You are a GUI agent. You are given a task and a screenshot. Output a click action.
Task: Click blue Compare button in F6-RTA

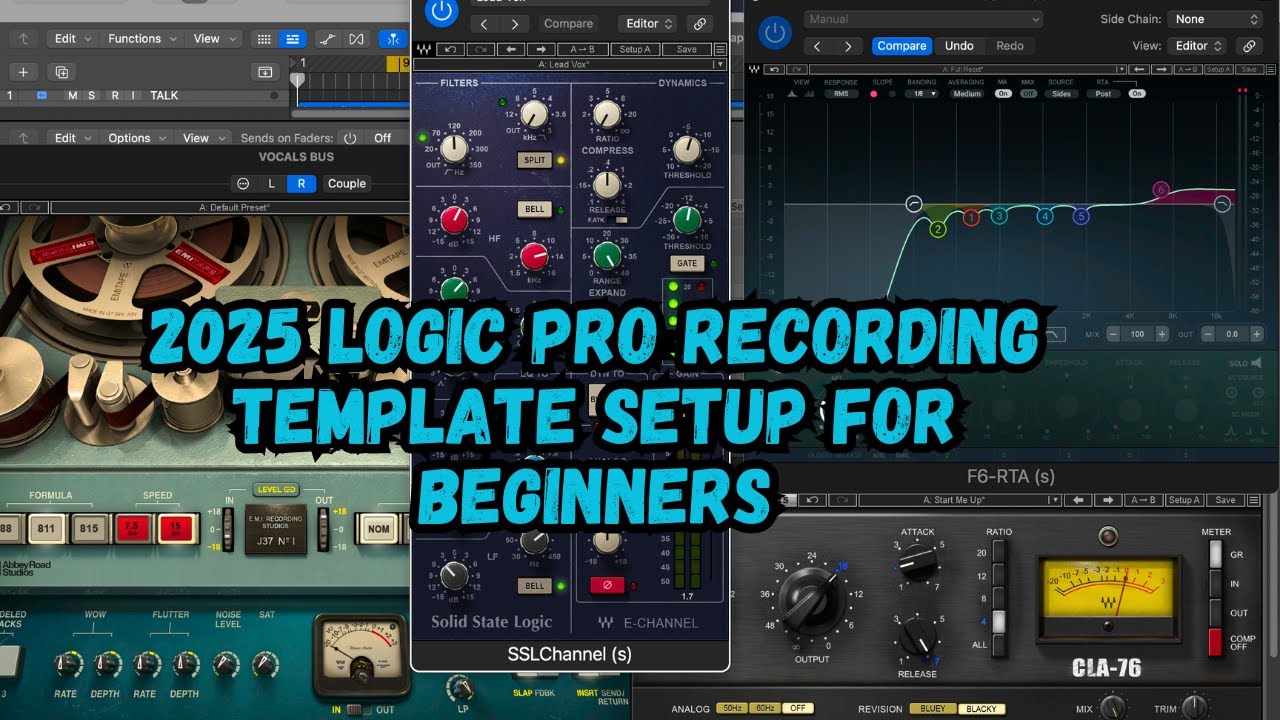click(902, 46)
